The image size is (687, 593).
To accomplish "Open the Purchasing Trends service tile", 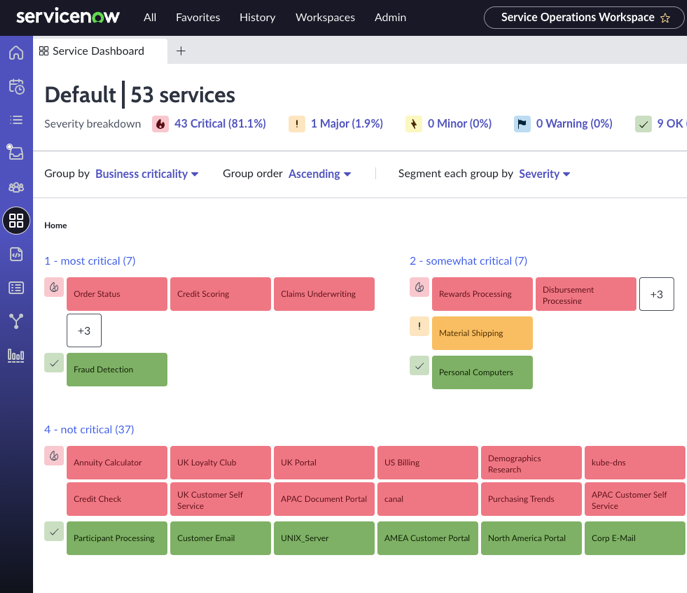I will pos(531,499).
